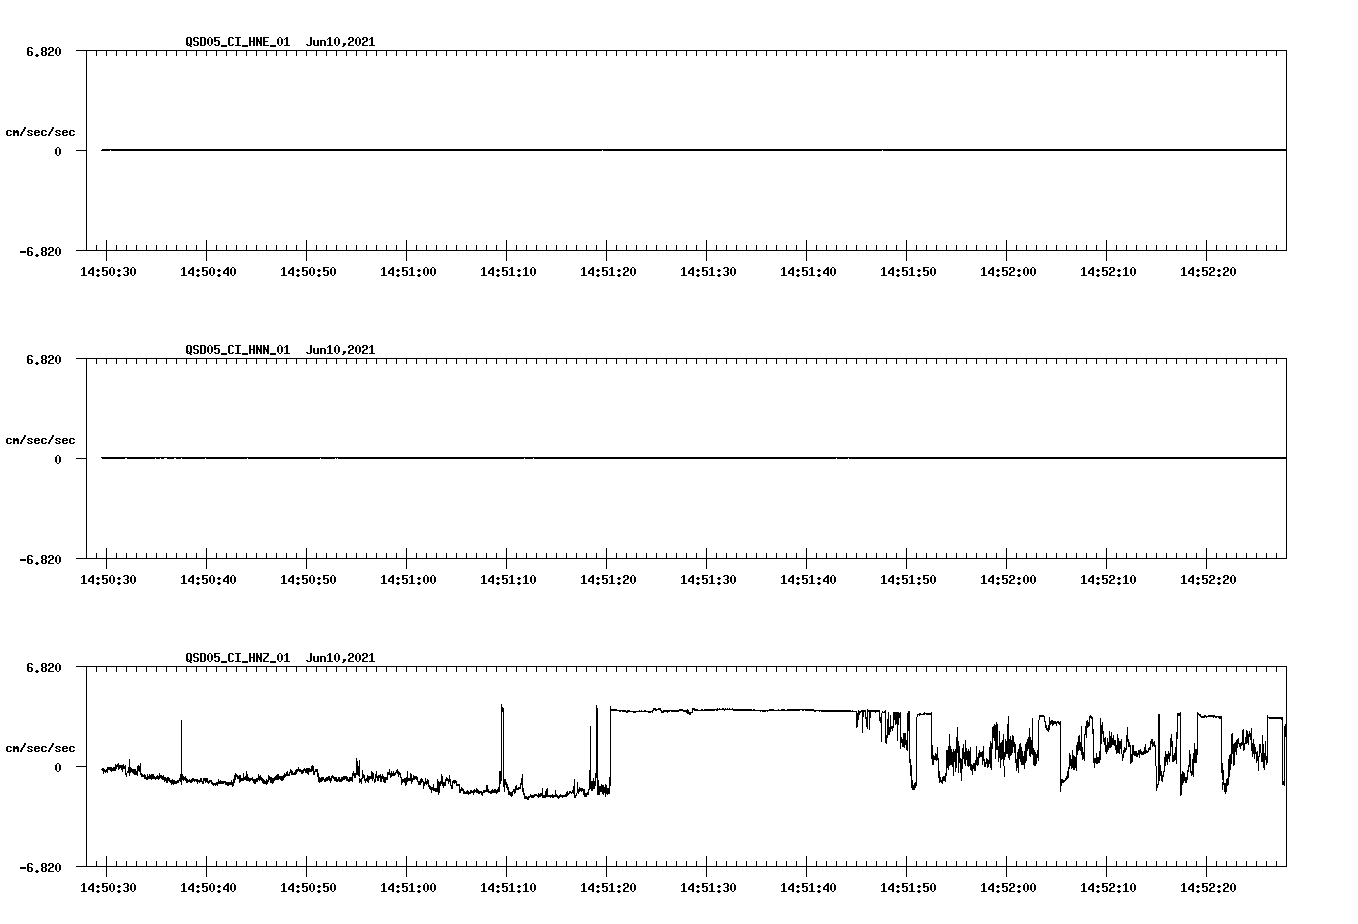
Task: Click the 14:51:50 time label on HNZ plot
Action: (x=908, y=888)
